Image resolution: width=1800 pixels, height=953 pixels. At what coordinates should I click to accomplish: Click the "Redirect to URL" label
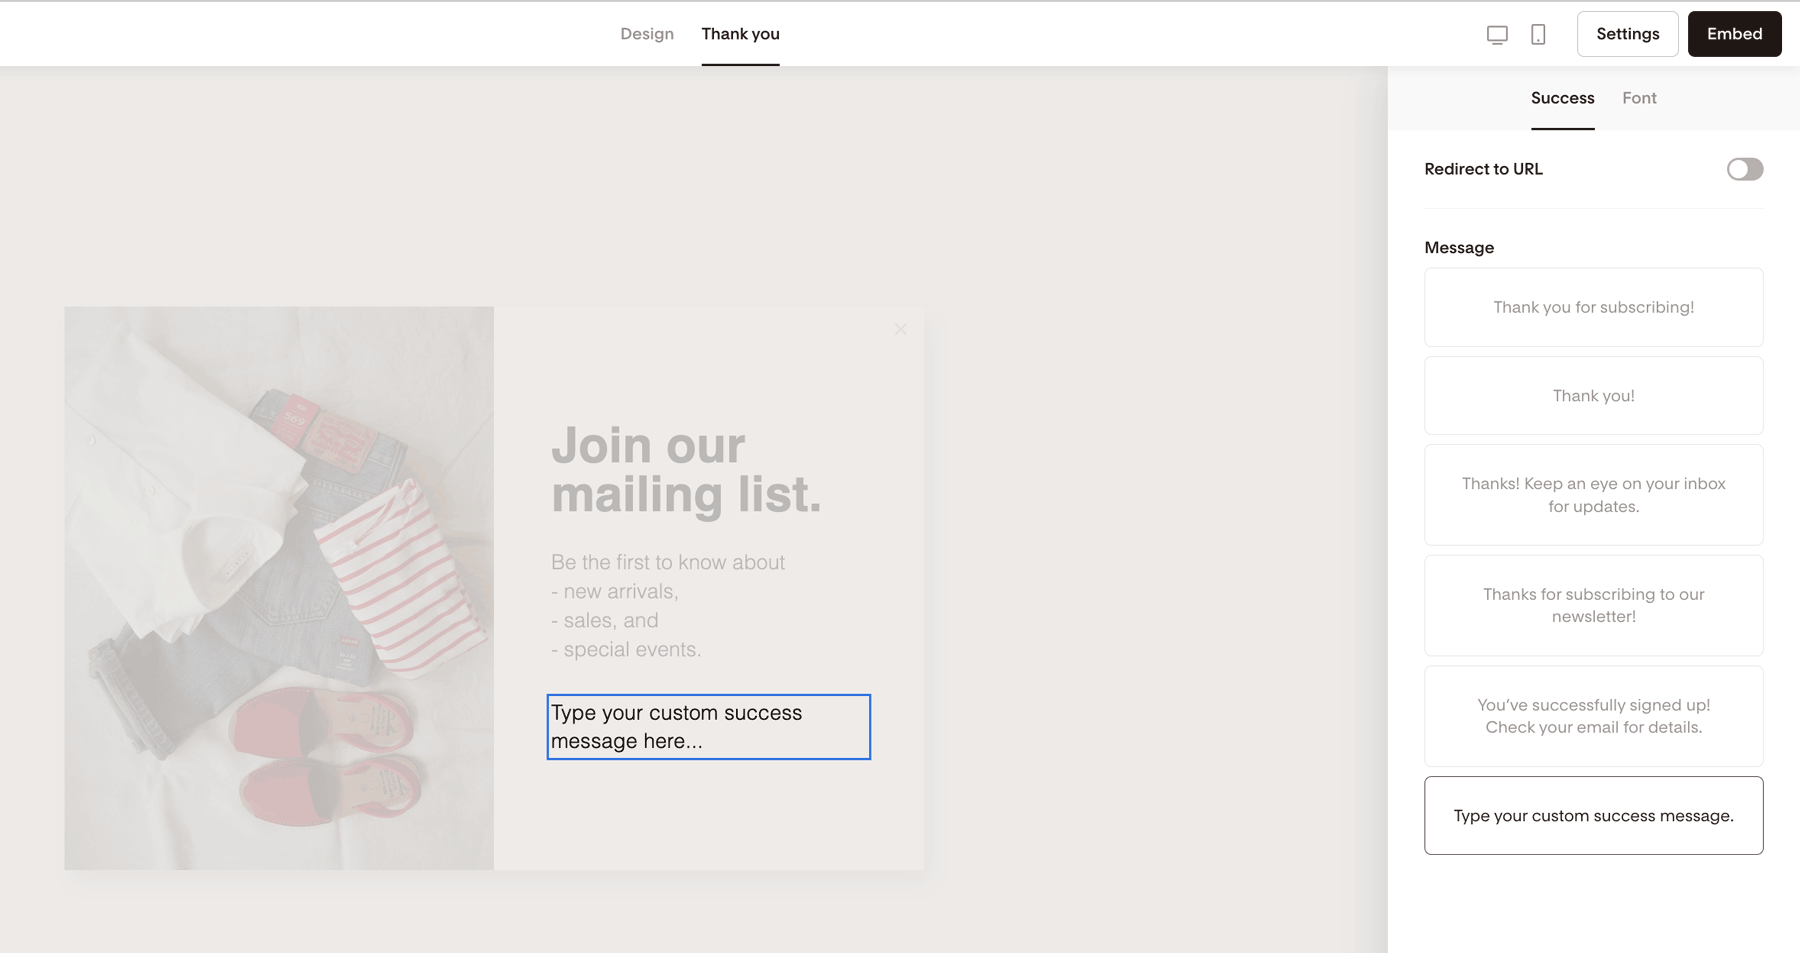point(1483,169)
